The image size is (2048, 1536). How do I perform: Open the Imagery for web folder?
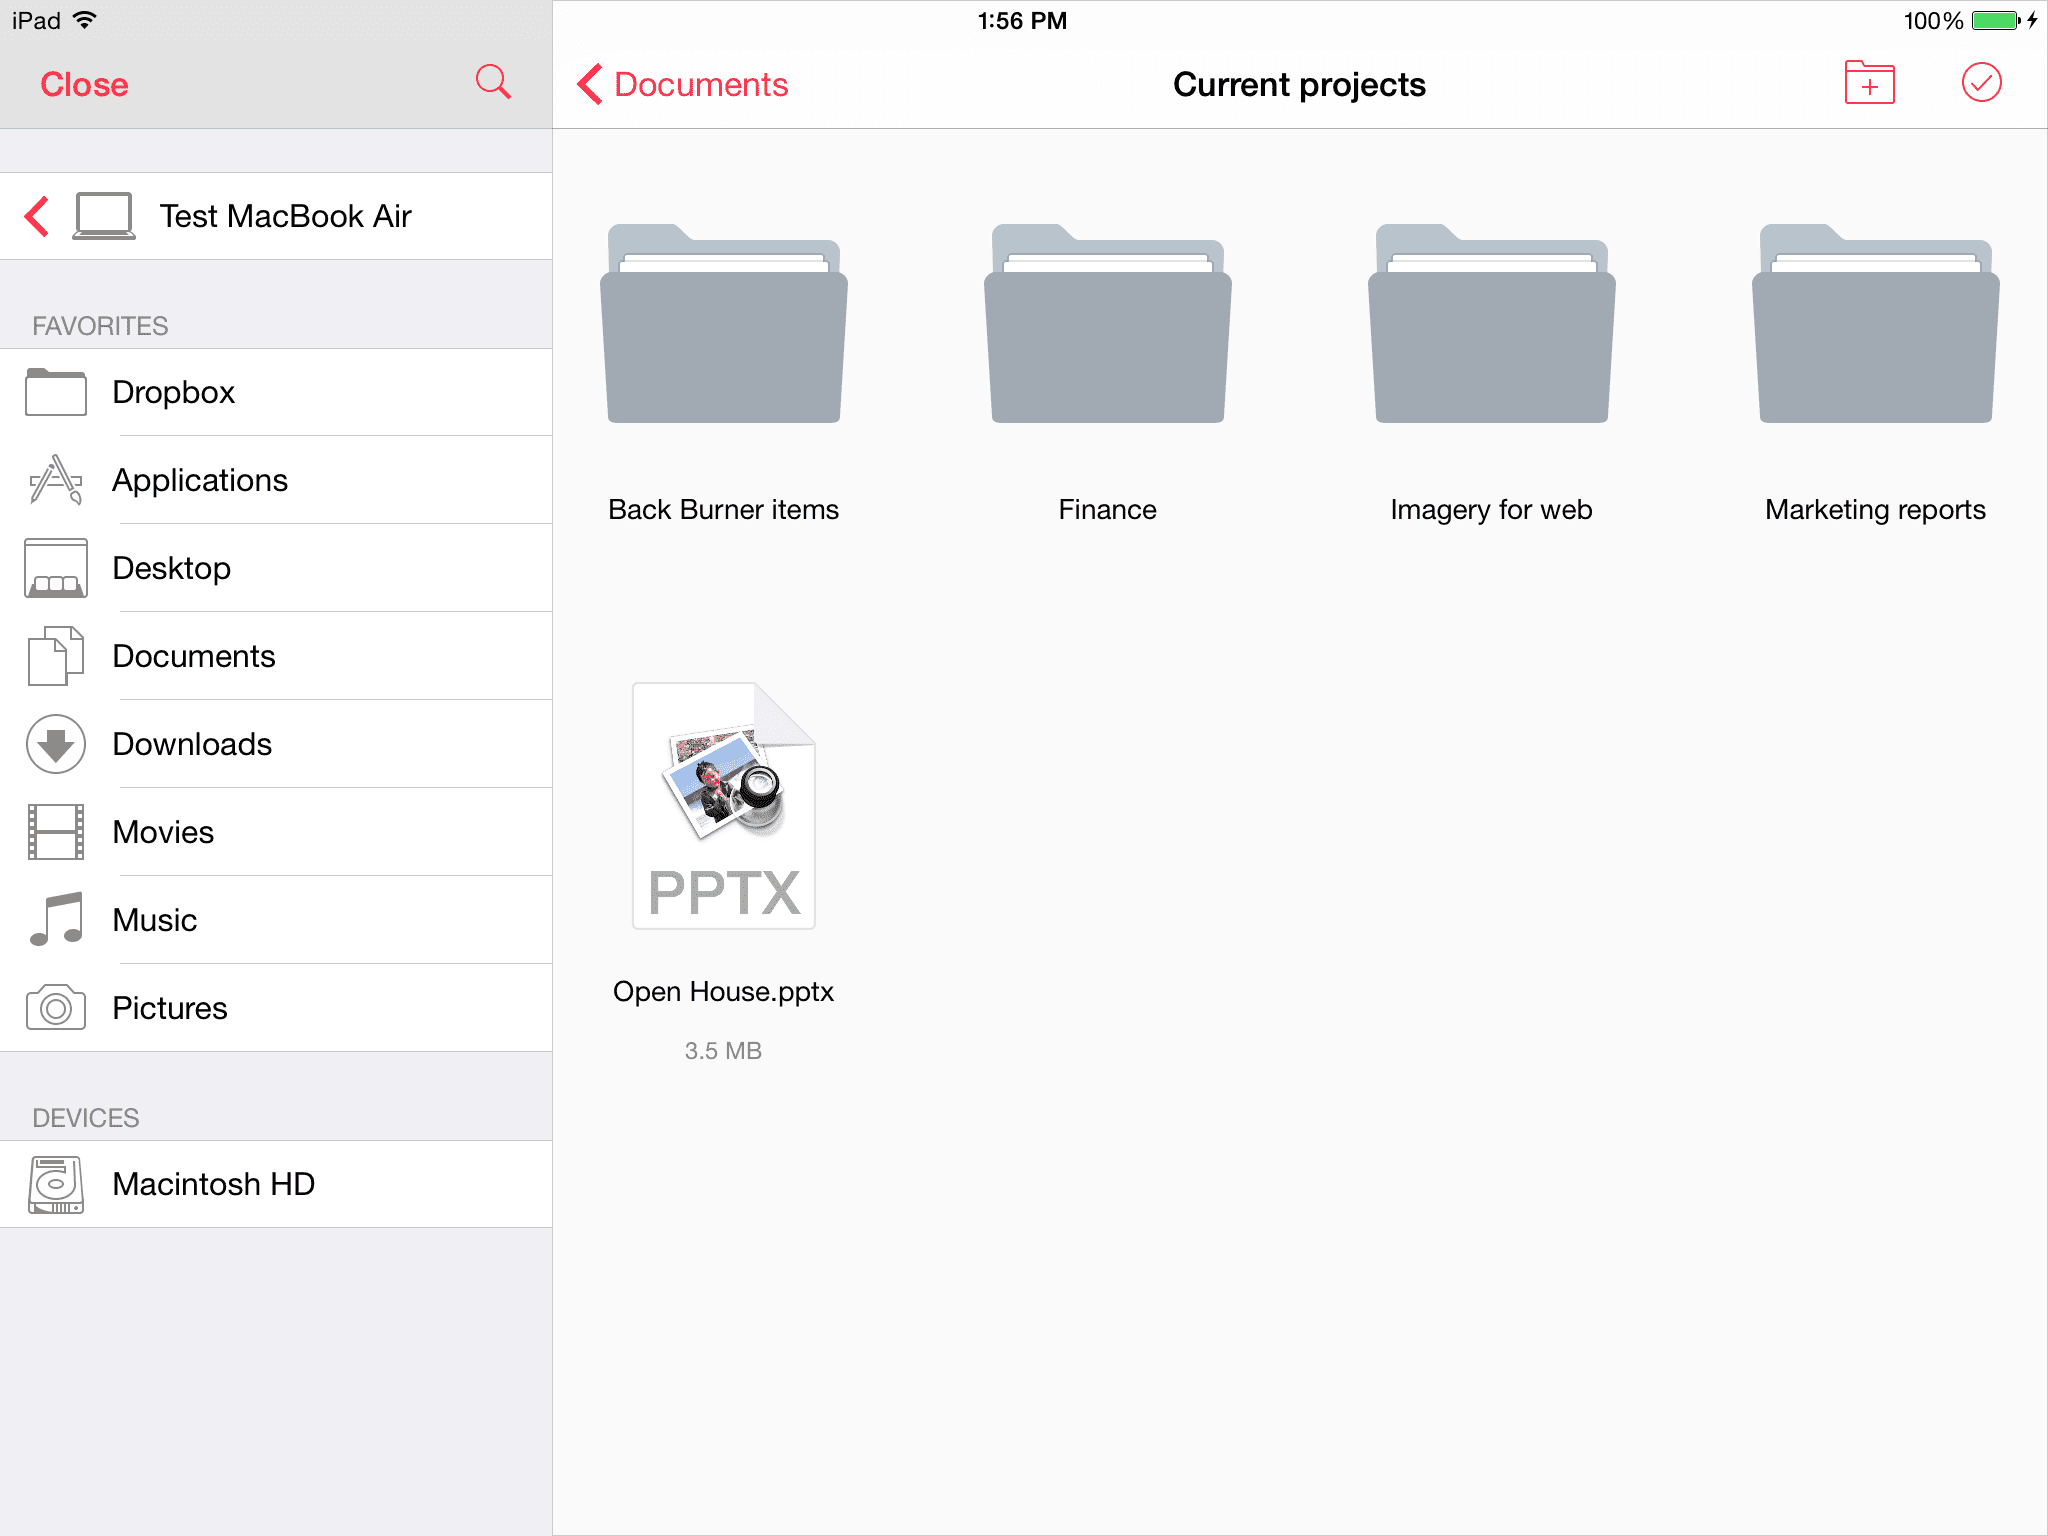tap(1492, 323)
